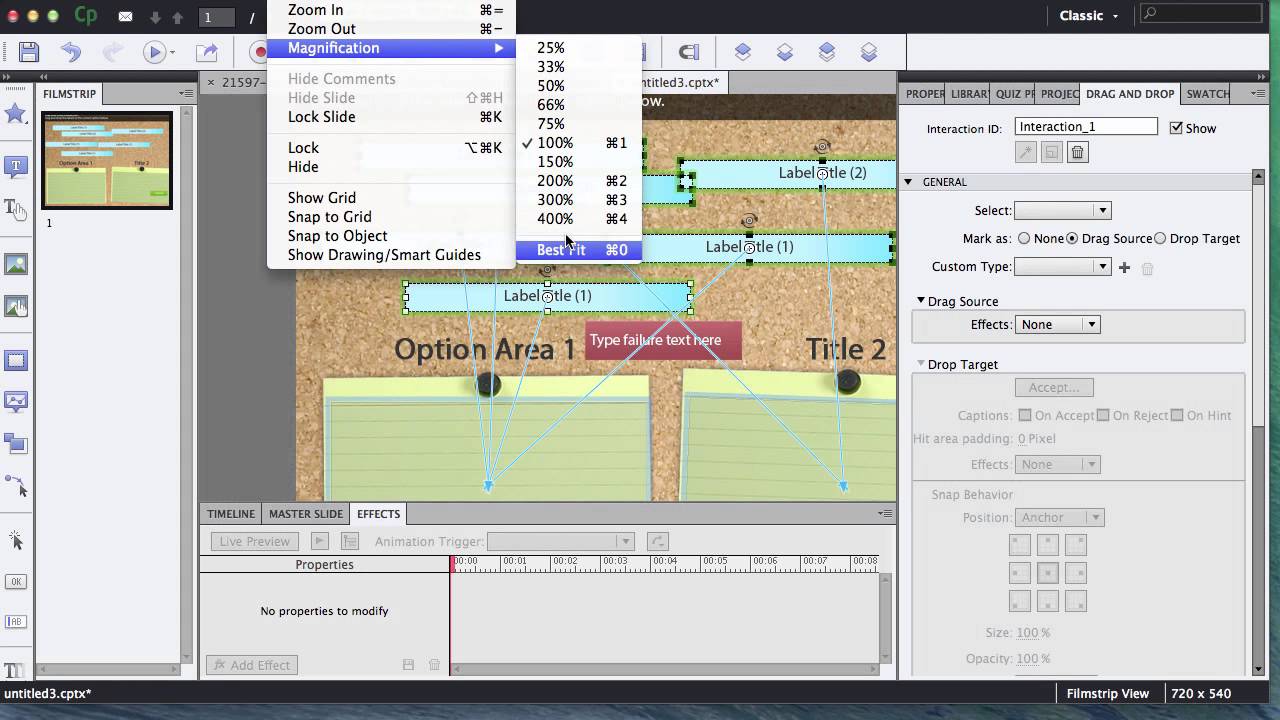1280x720 pixels.
Task: Expand the Drop Target section
Action: click(921, 364)
